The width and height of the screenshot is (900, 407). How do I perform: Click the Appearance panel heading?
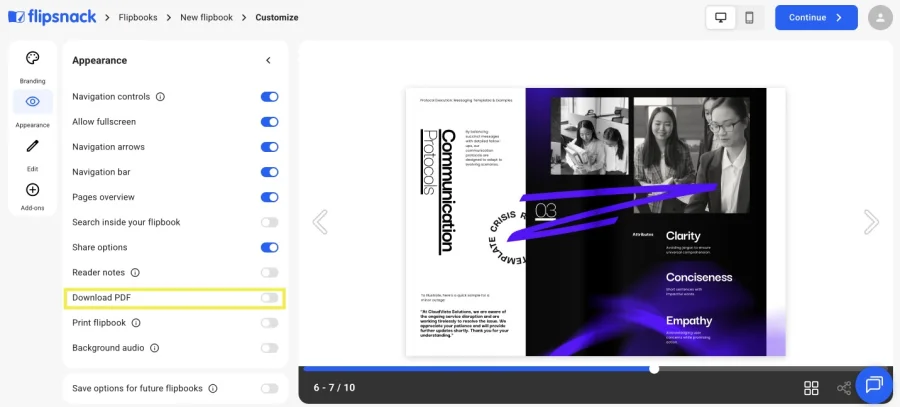(x=100, y=60)
